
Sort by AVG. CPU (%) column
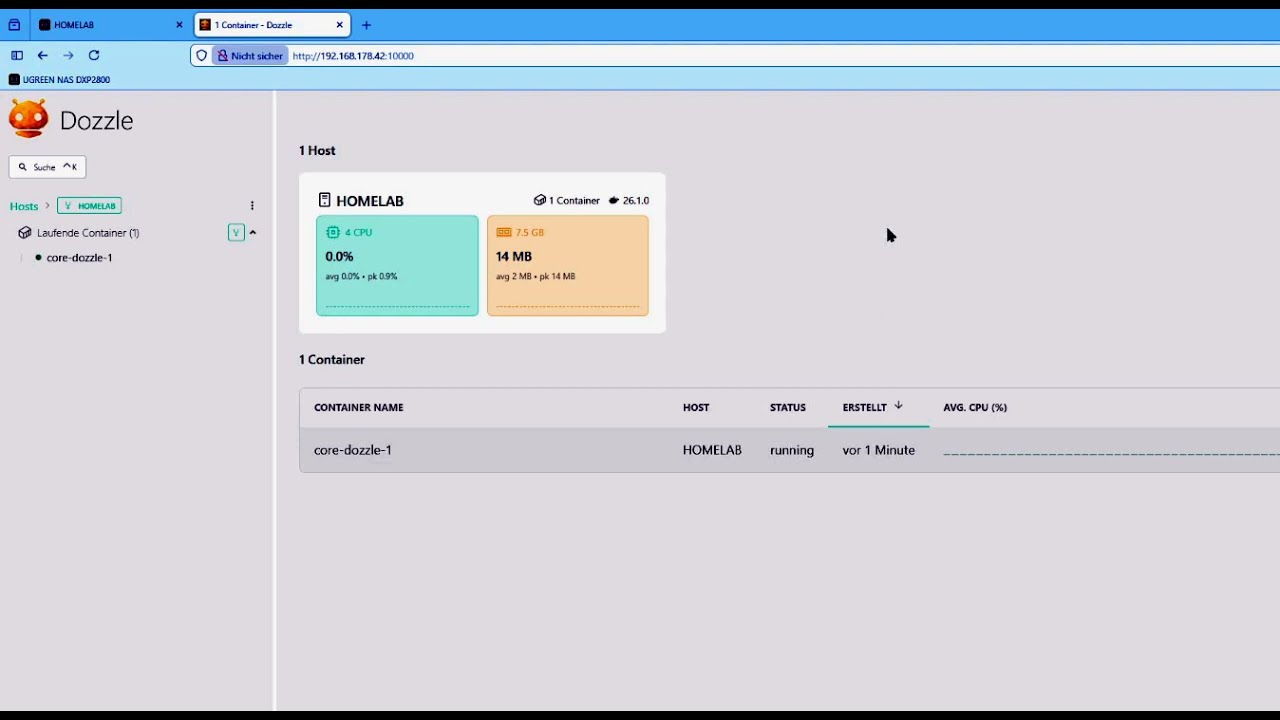pos(975,408)
